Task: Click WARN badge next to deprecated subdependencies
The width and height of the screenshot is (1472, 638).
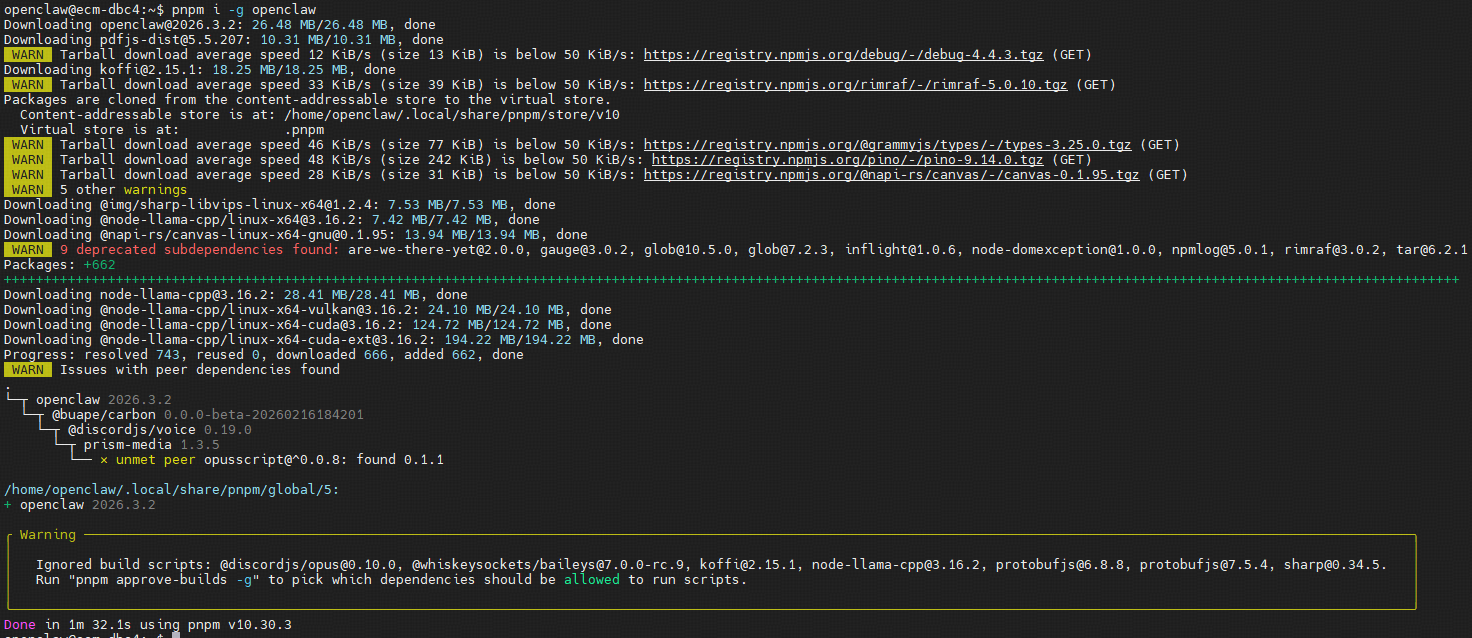Action: click(27, 250)
